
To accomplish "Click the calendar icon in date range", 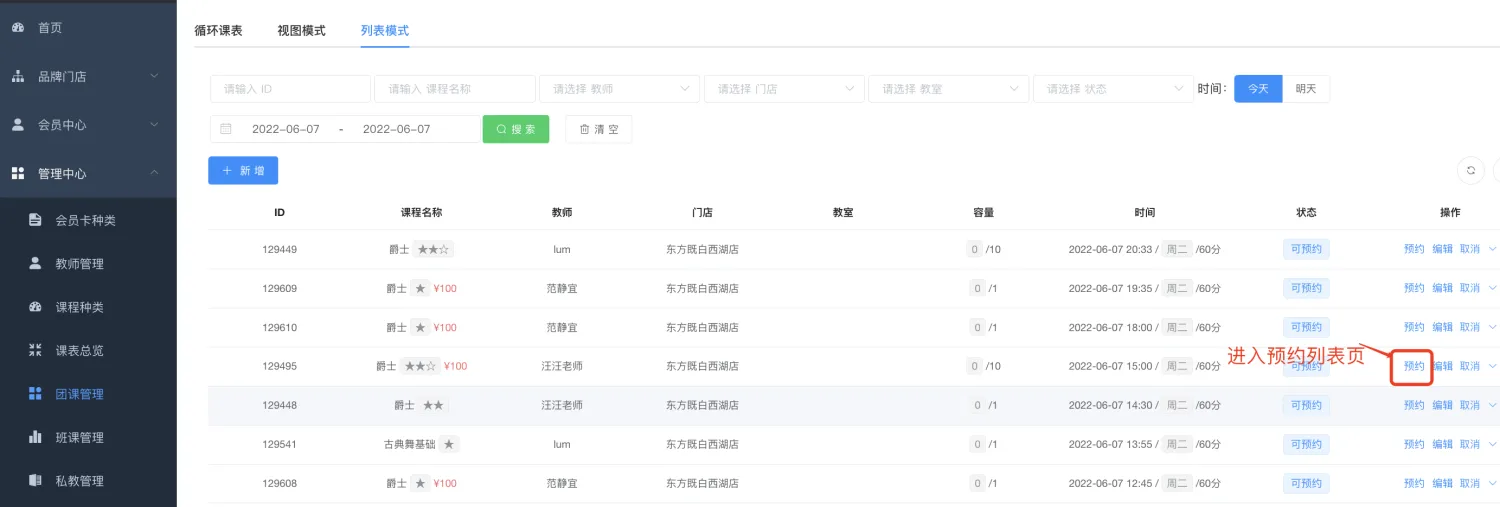I will [226, 129].
